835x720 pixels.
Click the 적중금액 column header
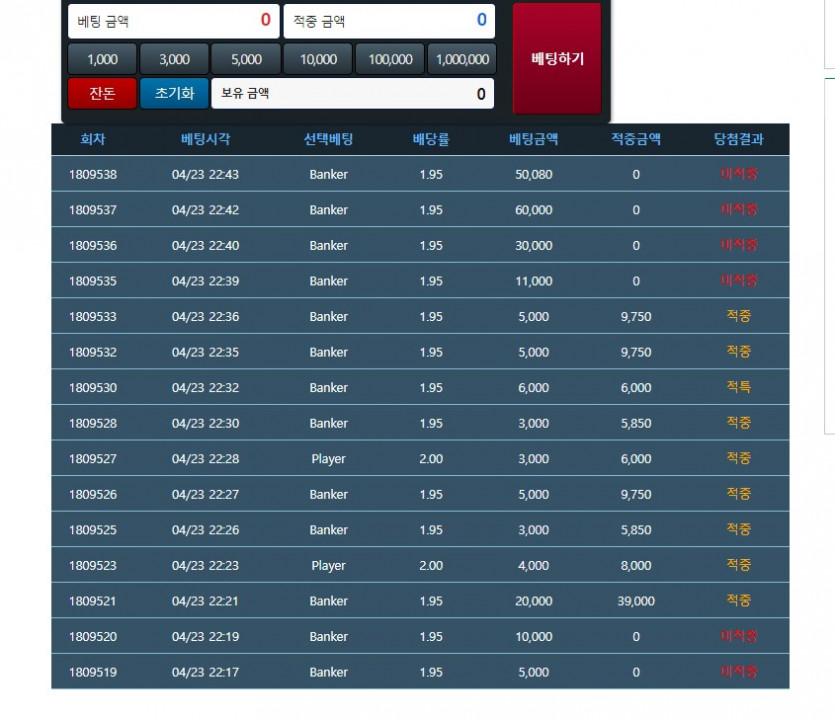(636, 140)
